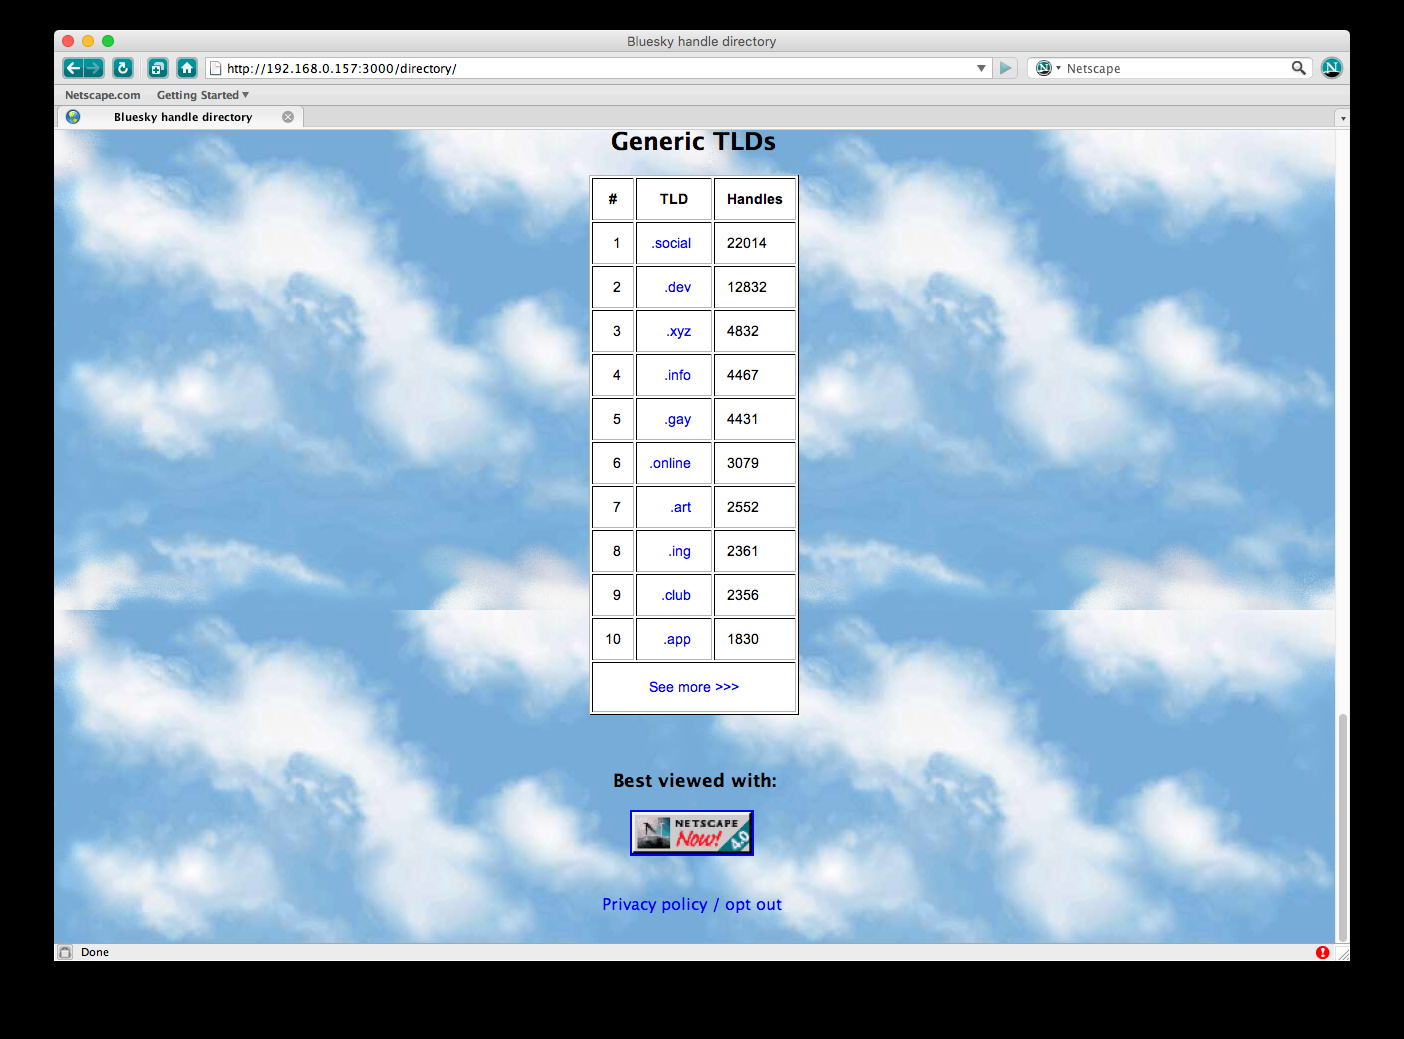Click the red error indicator in status bar
Image resolution: width=1404 pixels, height=1039 pixels.
[x=1322, y=952]
